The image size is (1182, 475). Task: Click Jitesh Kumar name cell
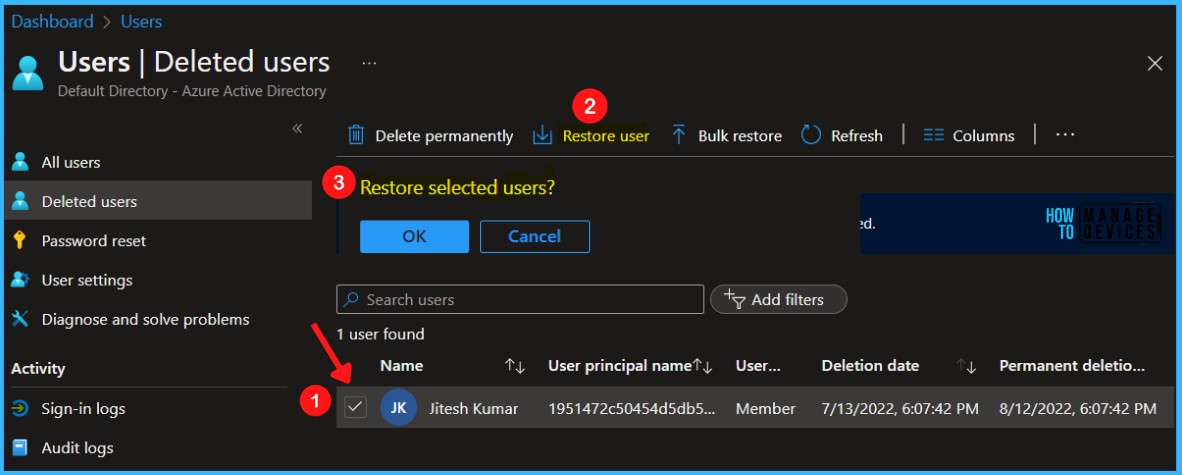point(473,409)
